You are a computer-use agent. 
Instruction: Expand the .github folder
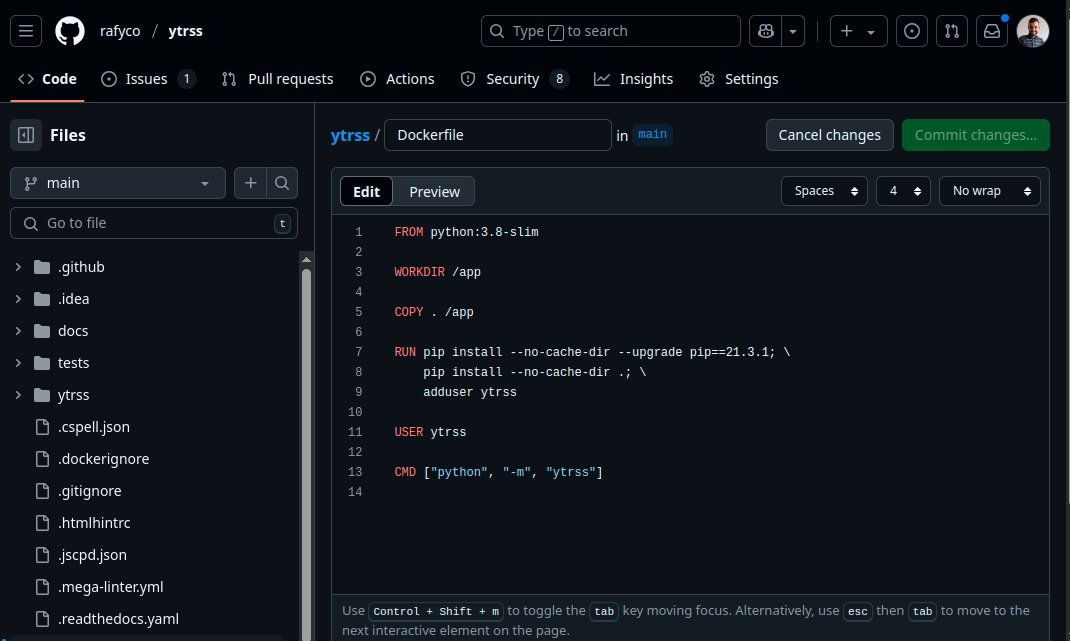[18, 267]
